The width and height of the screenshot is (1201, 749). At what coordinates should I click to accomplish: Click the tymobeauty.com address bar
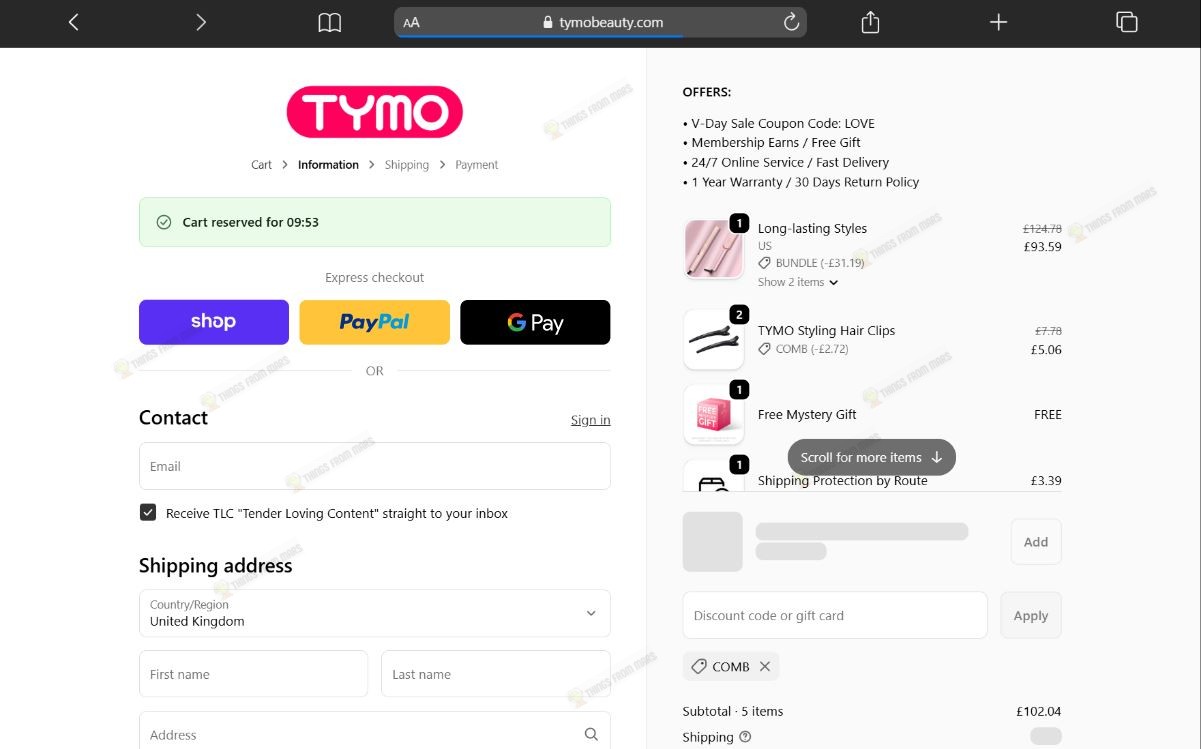coord(601,22)
